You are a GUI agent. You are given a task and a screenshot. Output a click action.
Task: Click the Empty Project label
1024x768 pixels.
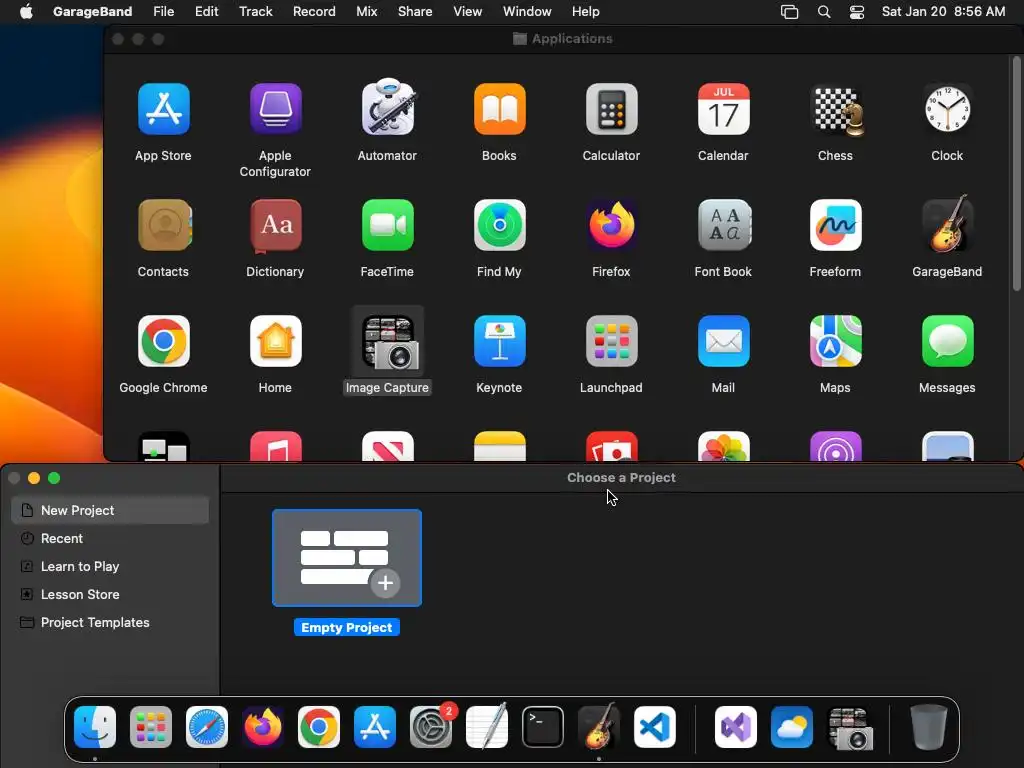tap(347, 627)
